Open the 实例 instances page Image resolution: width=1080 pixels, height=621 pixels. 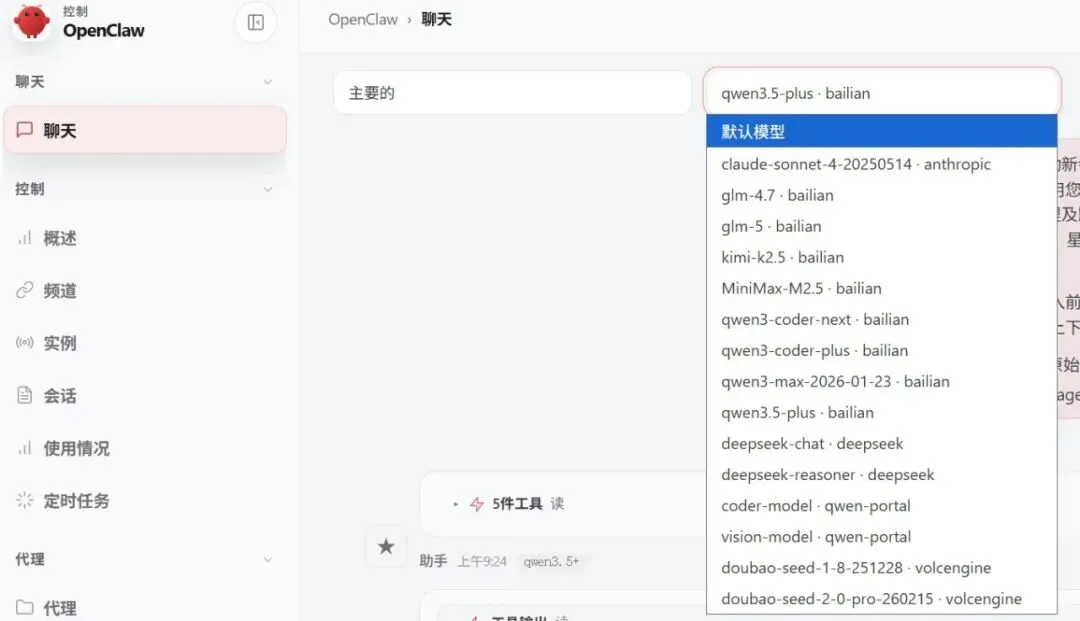click(x=145, y=343)
